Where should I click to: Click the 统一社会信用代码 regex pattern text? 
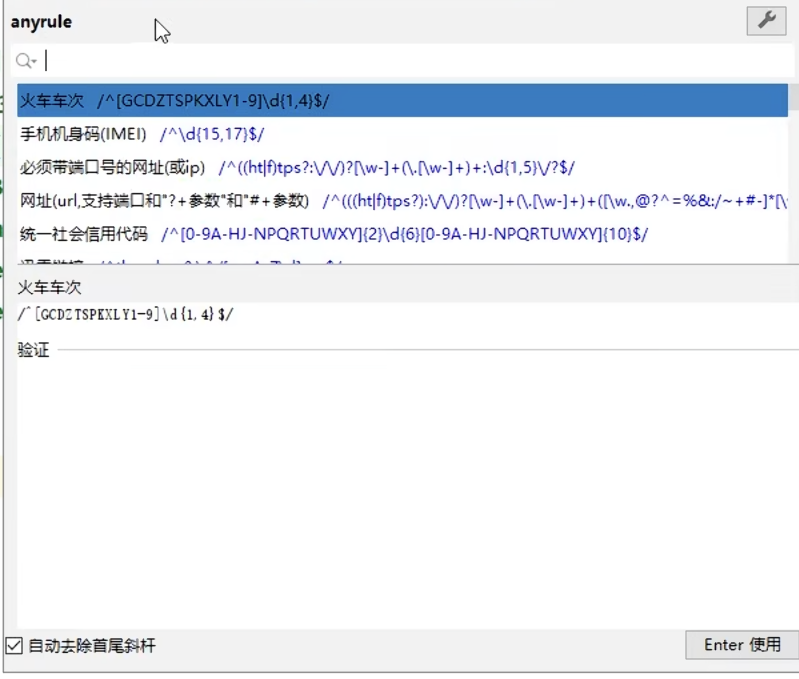tap(404, 234)
